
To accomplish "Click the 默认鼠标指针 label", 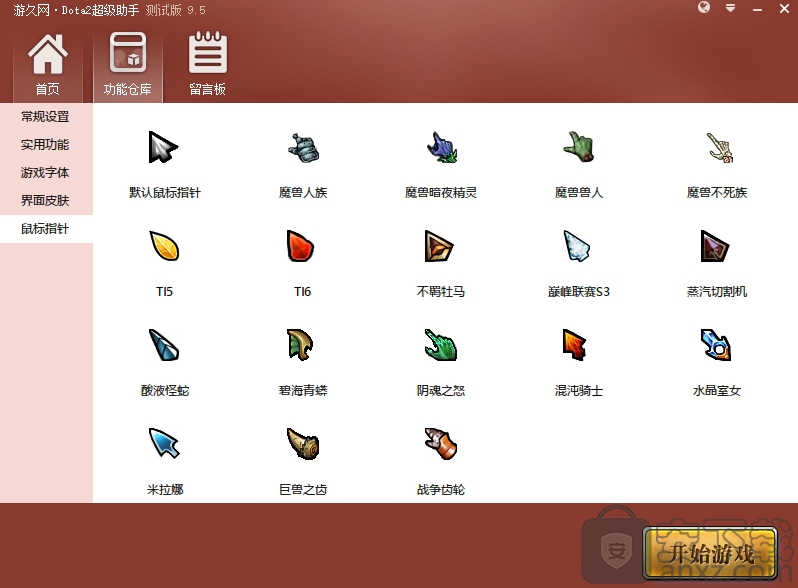I will tap(165, 192).
